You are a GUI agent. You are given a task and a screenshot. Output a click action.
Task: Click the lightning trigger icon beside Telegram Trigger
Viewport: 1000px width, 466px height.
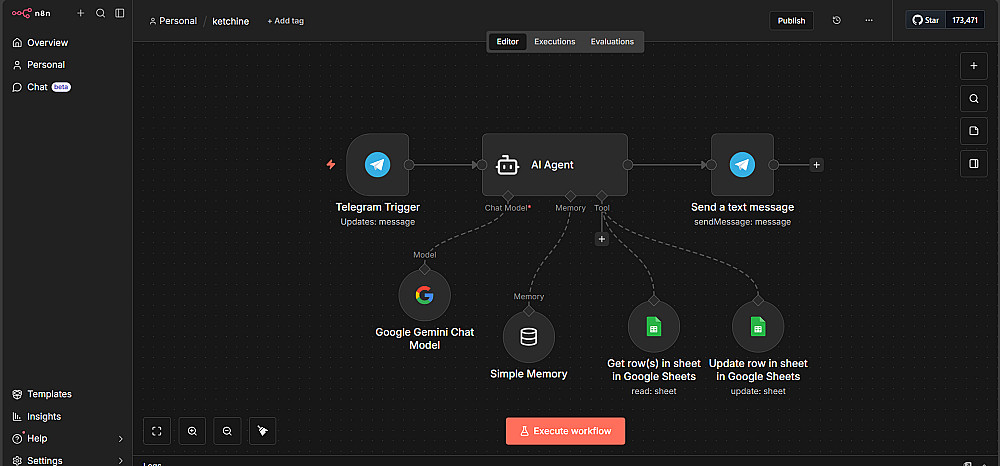click(330, 164)
